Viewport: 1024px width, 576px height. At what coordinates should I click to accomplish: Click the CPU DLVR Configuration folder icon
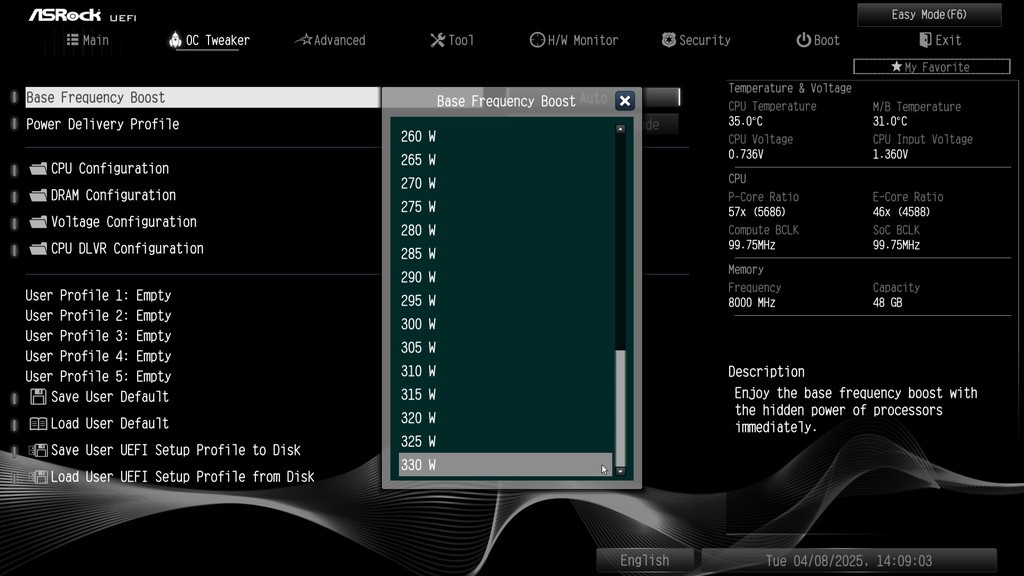[x=39, y=249]
